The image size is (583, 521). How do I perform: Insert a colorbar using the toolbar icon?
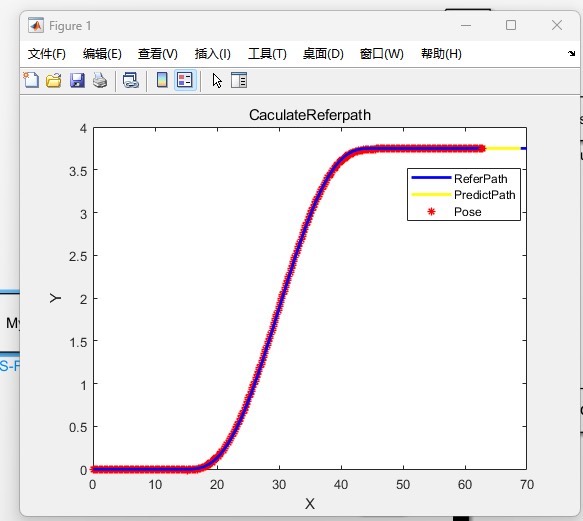pos(162,80)
